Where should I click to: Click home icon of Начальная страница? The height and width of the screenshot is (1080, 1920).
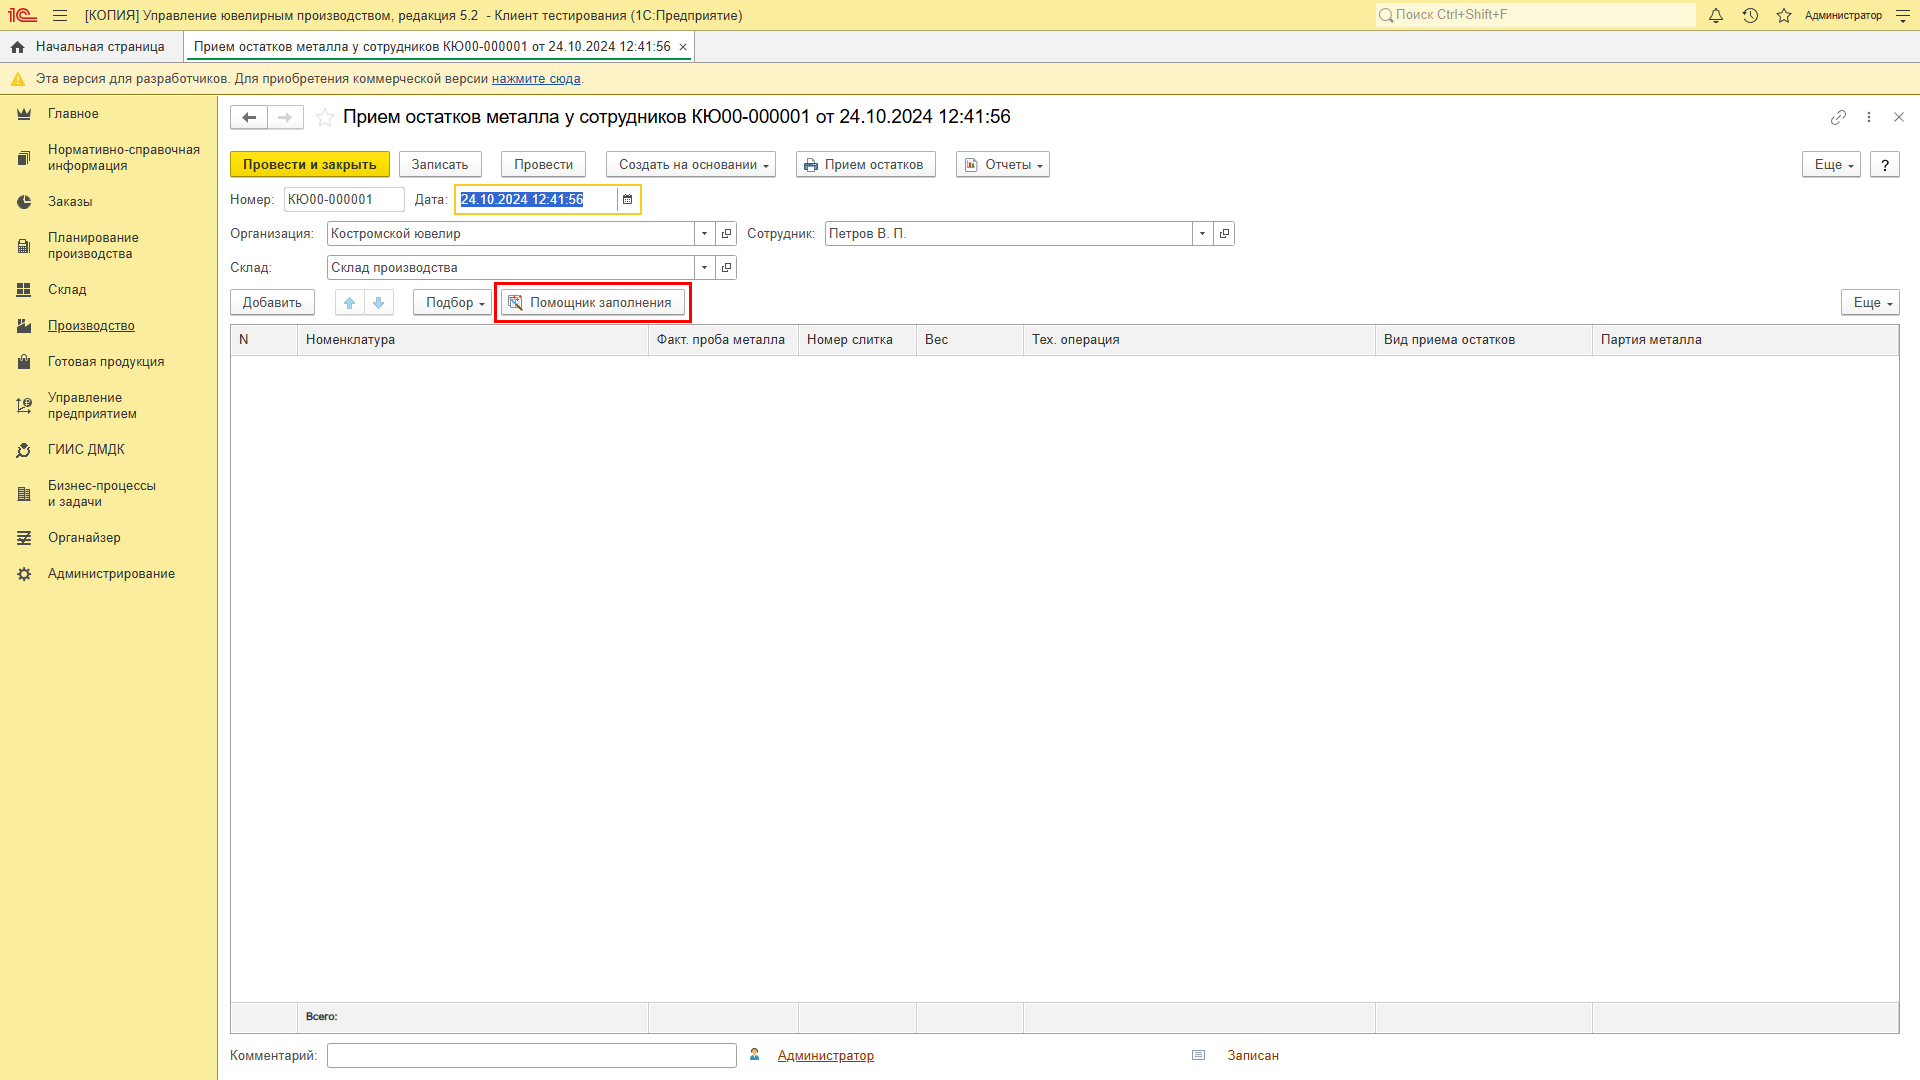(x=17, y=47)
